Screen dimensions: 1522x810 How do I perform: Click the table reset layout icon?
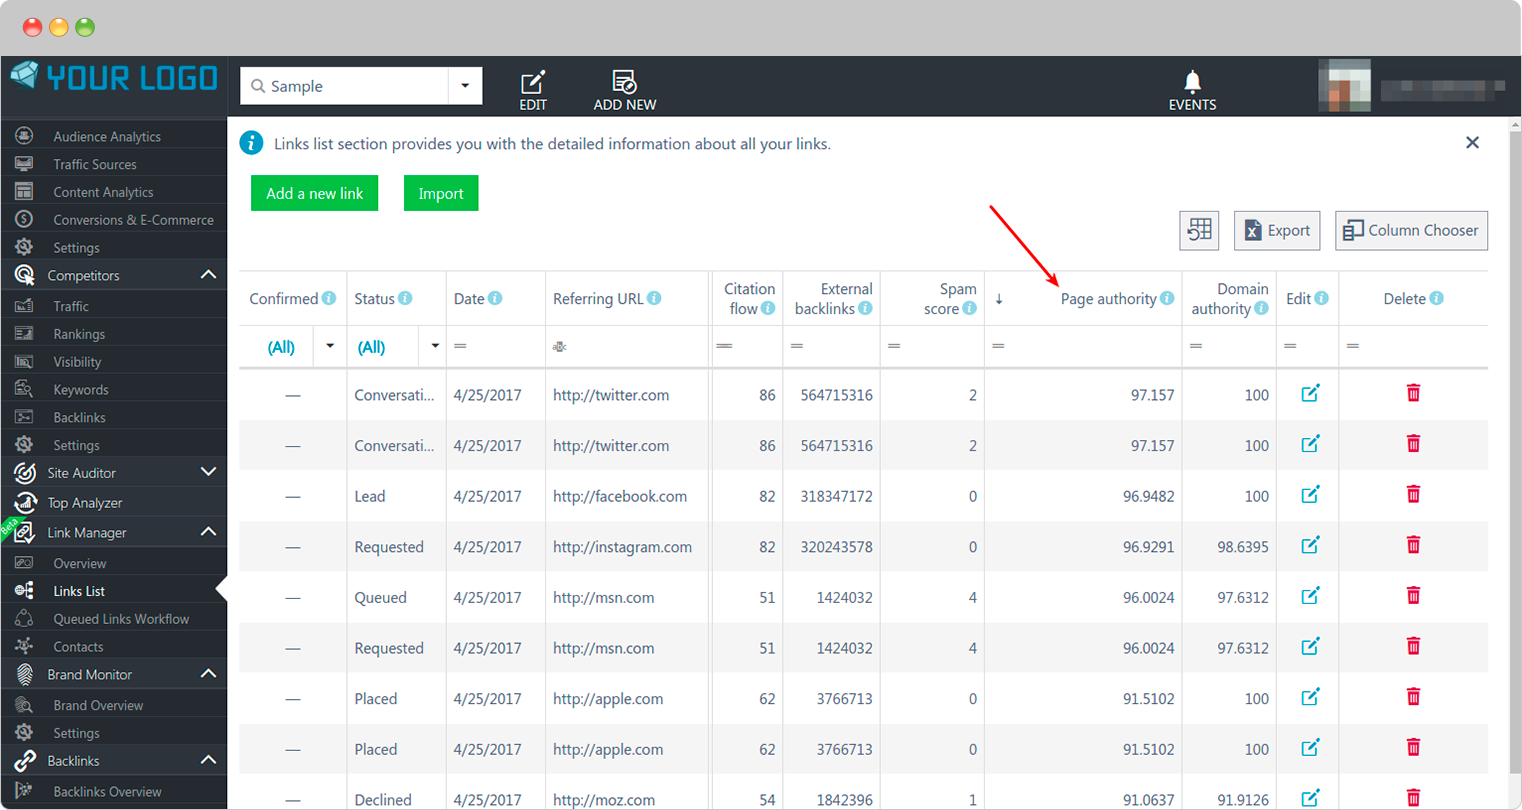tap(1199, 230)
